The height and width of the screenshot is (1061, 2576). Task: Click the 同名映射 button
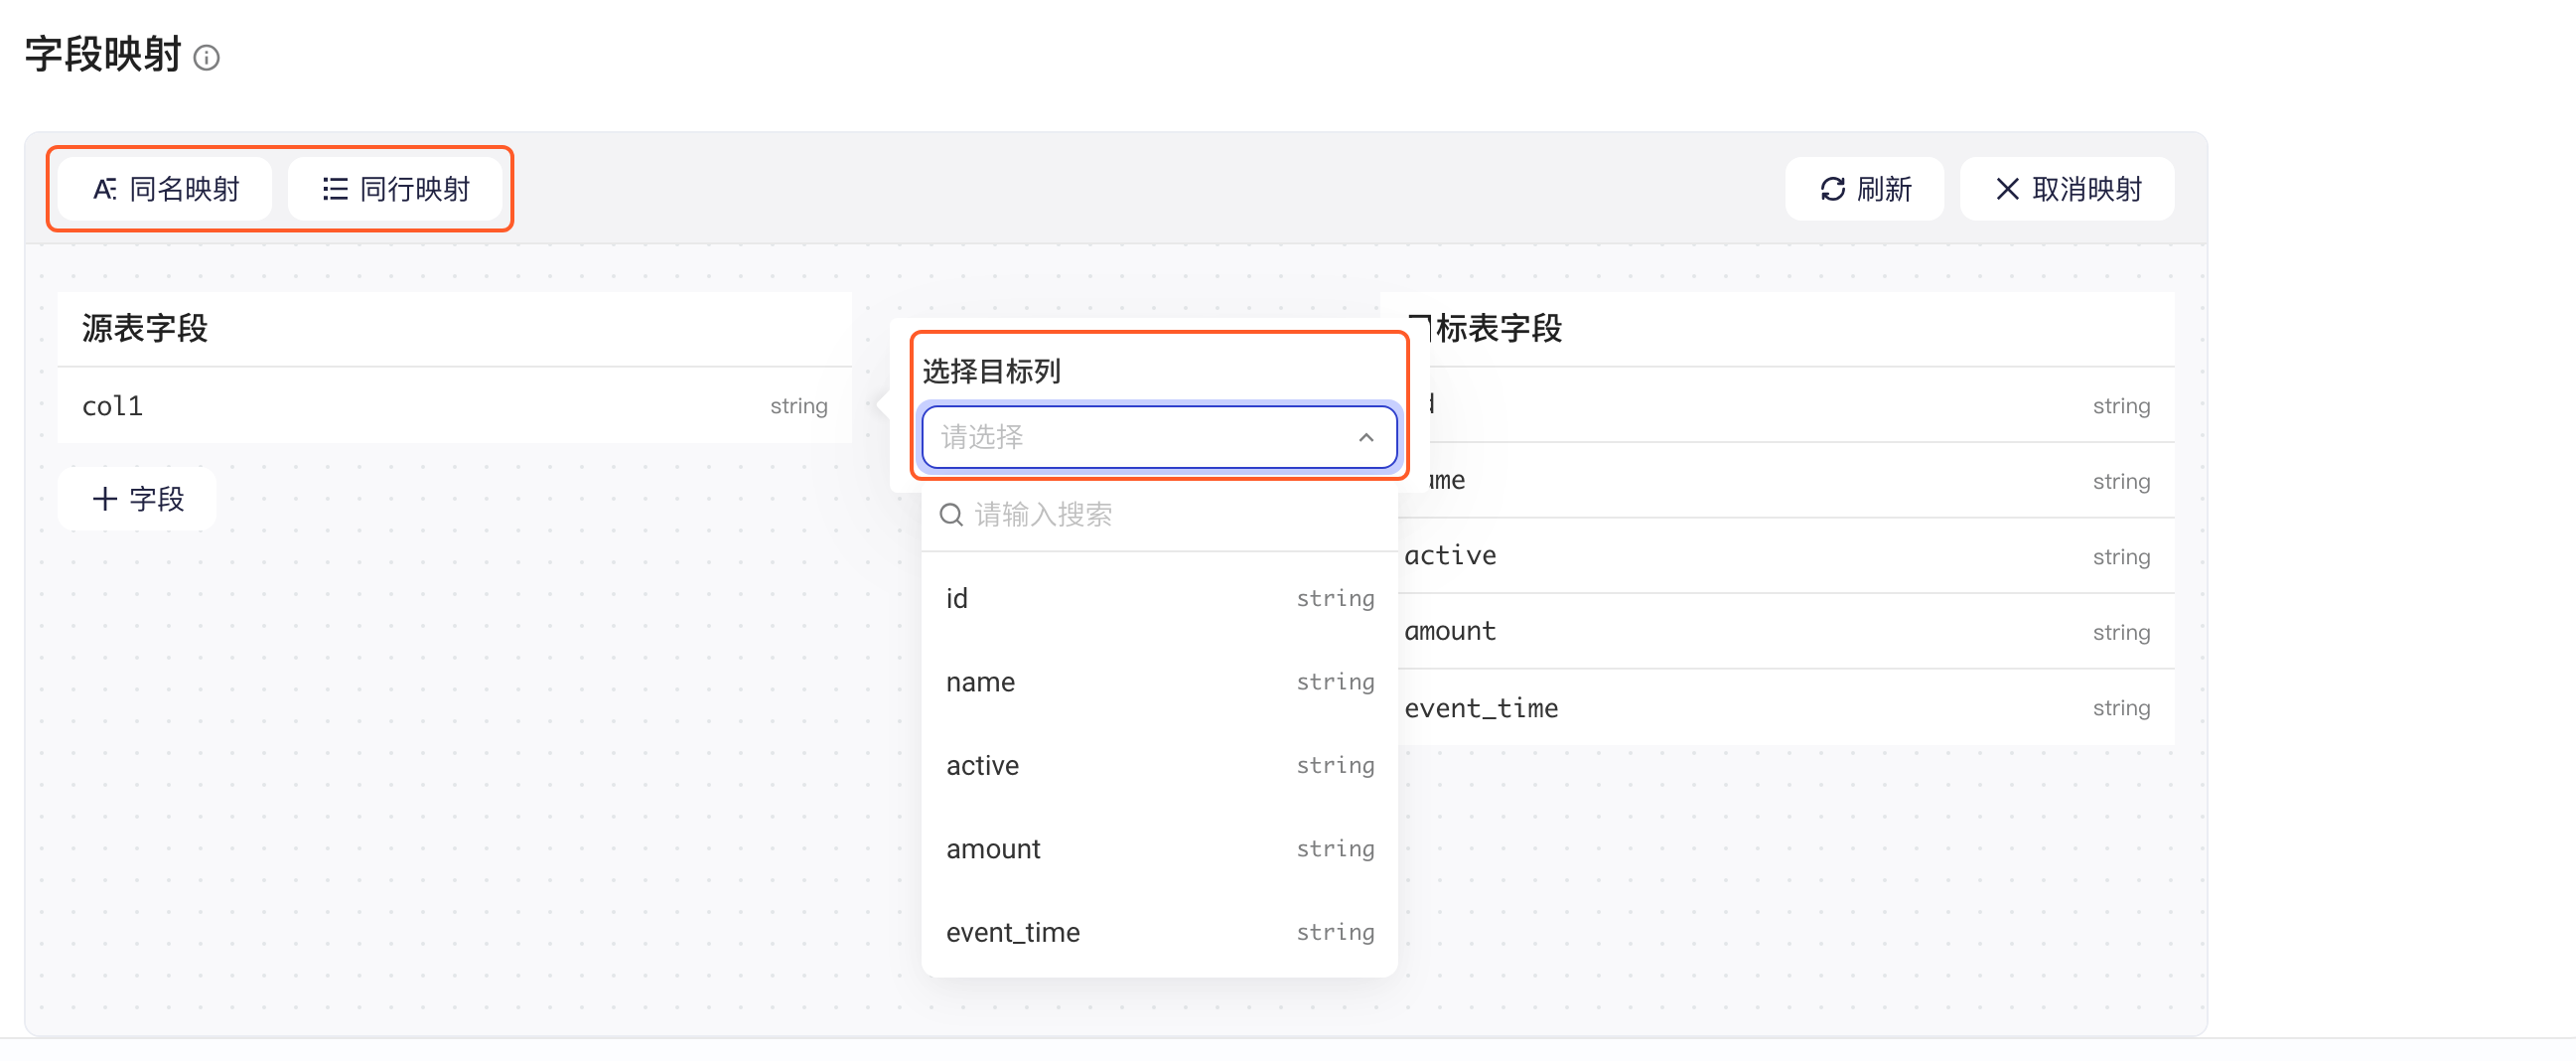[165, 189]
